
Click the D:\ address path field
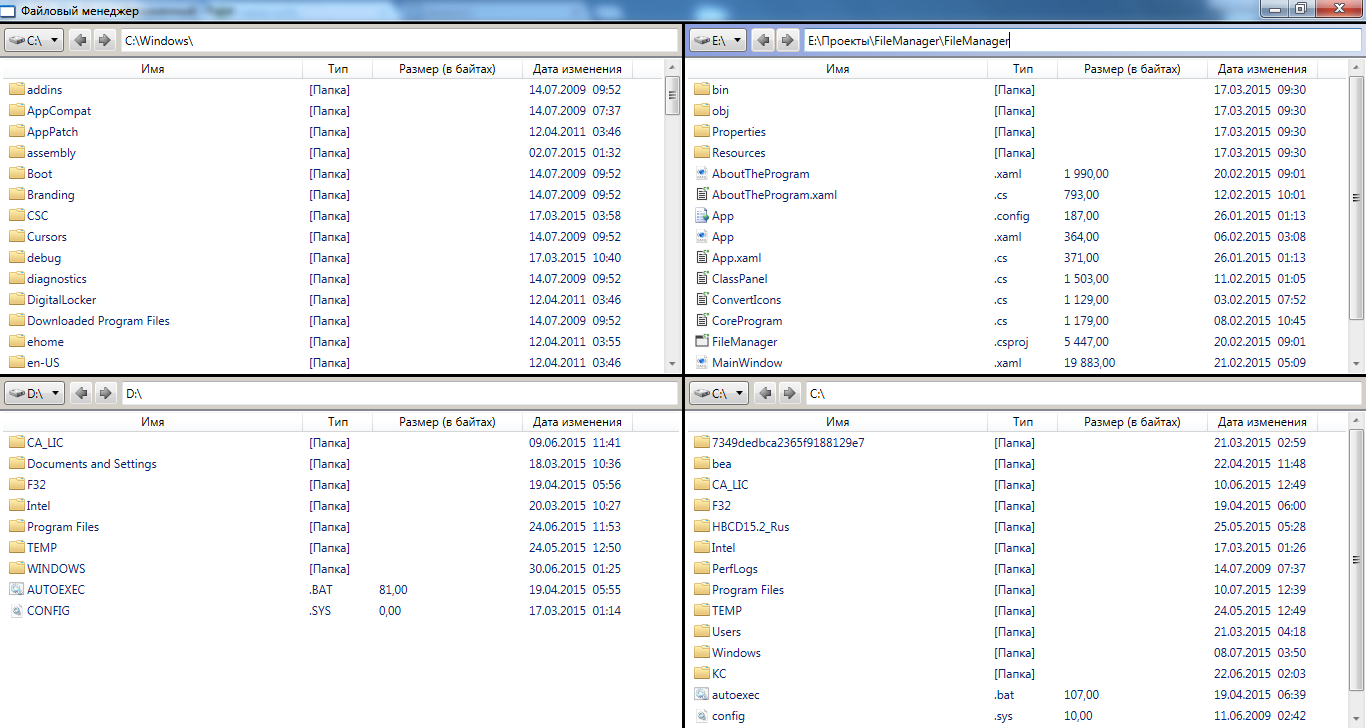point(399,394)
